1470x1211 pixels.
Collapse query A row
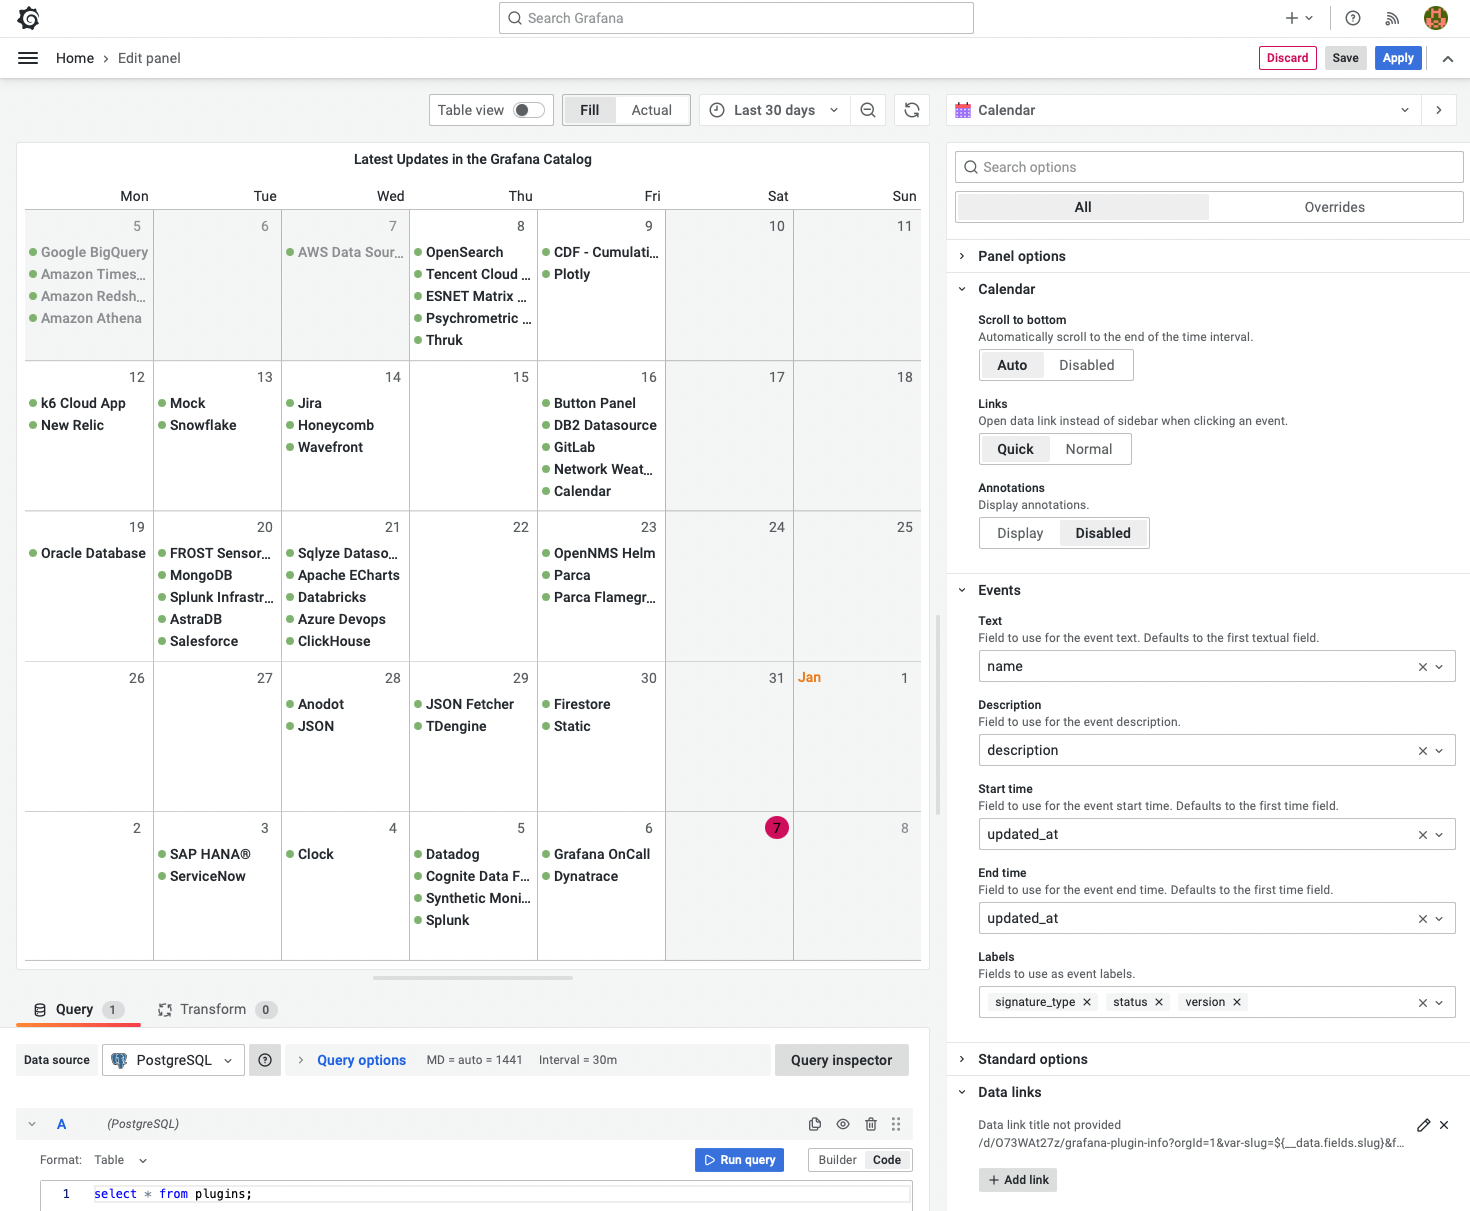tap(32, 1124)
